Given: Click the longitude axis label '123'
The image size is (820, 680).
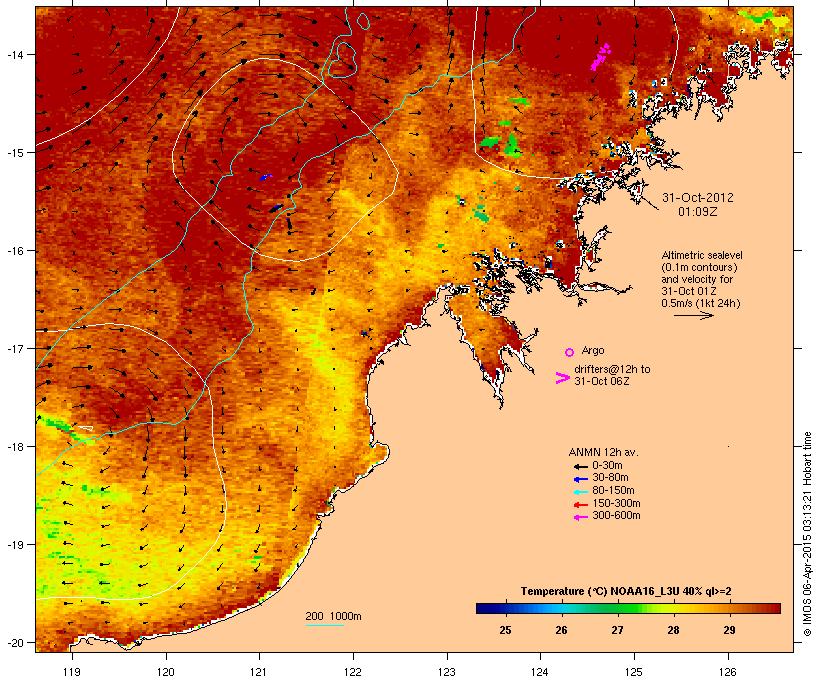Looking at the screenshot, I should pos(447,672).
